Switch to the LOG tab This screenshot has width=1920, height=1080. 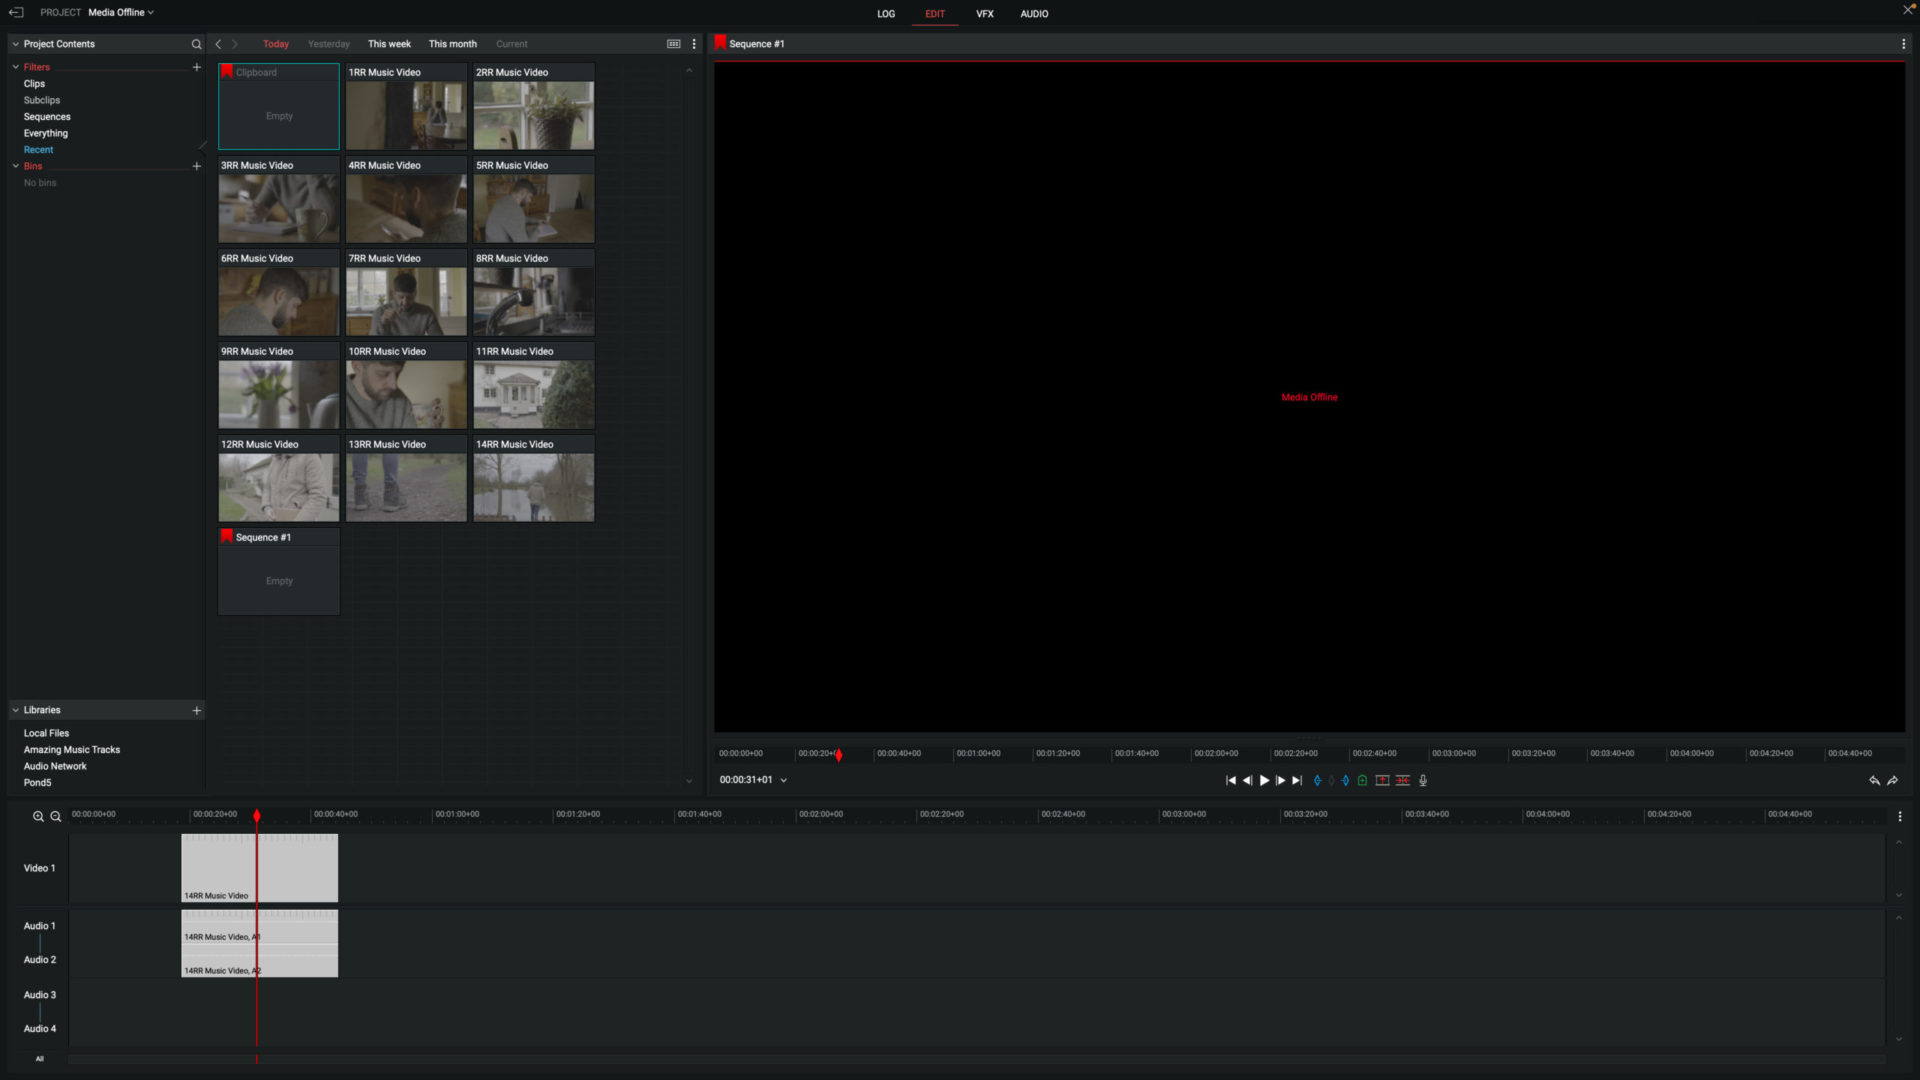(886, 13)
